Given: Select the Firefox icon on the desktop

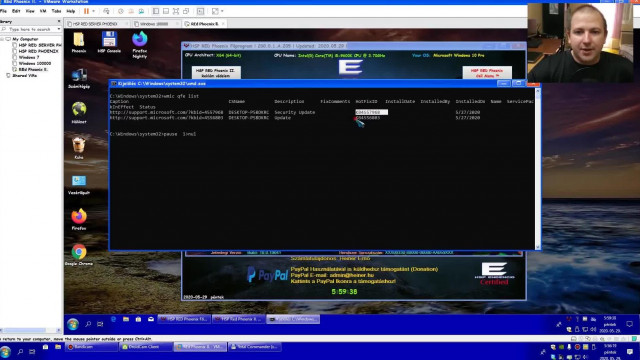Looking at the screenshot, I should (x=79, y=219).
